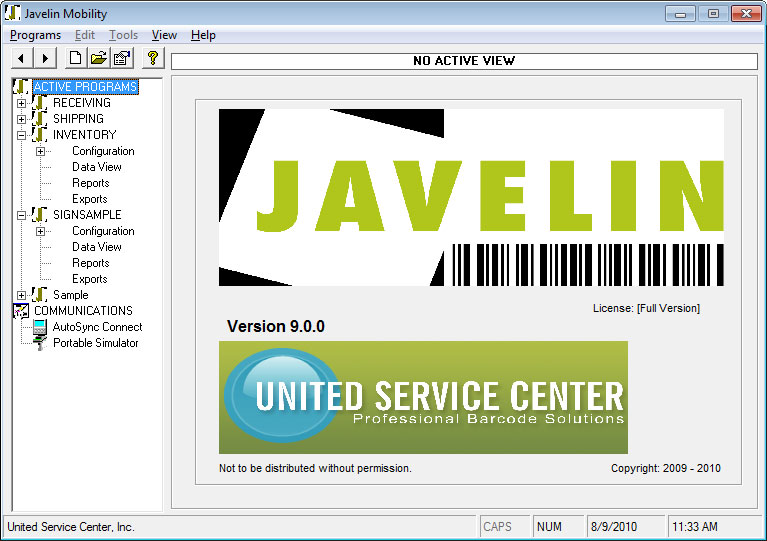Expand Configuration under INVENTORY
Viewport: 767px width, 541px height.
point(41,151)
